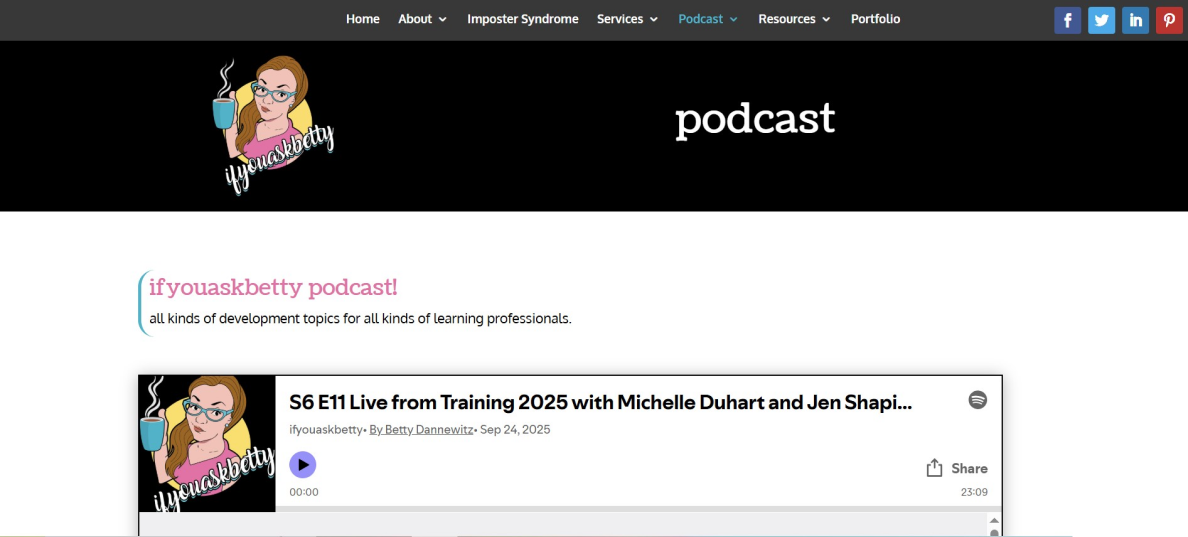1188x537 pixels.
Task: Click the Spotify logo in the player
Action: (977, 400)
